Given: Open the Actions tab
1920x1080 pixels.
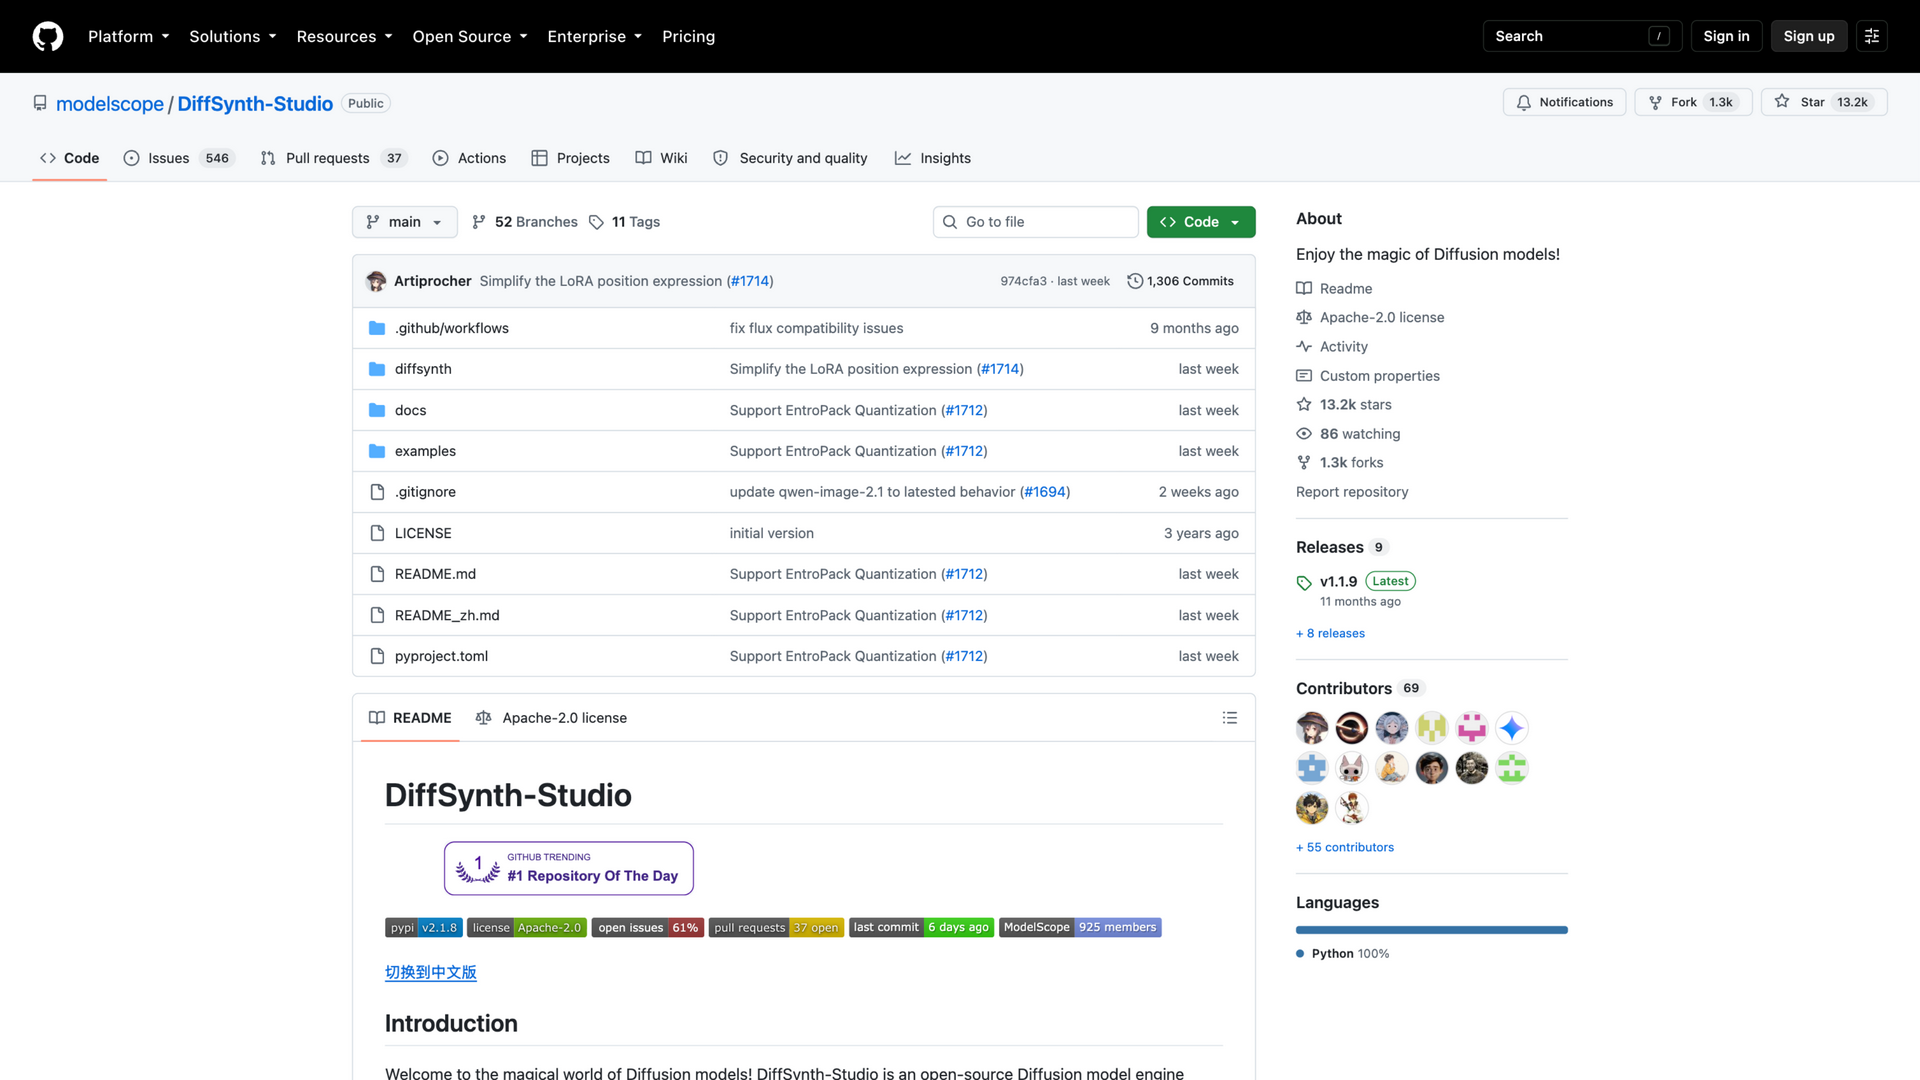Looking at the screenshot, I should [469, 158].
